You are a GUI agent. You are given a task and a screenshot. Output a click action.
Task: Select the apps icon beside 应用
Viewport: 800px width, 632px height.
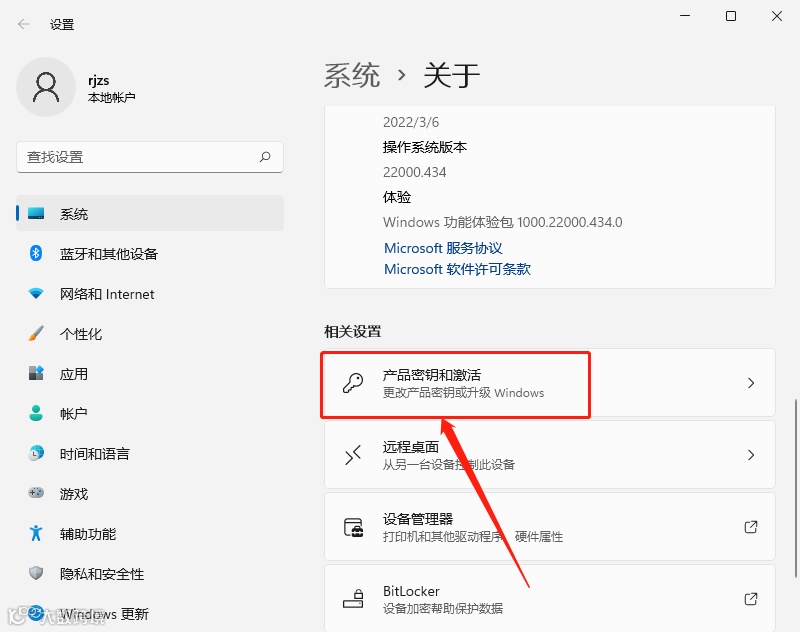(36, 373)
